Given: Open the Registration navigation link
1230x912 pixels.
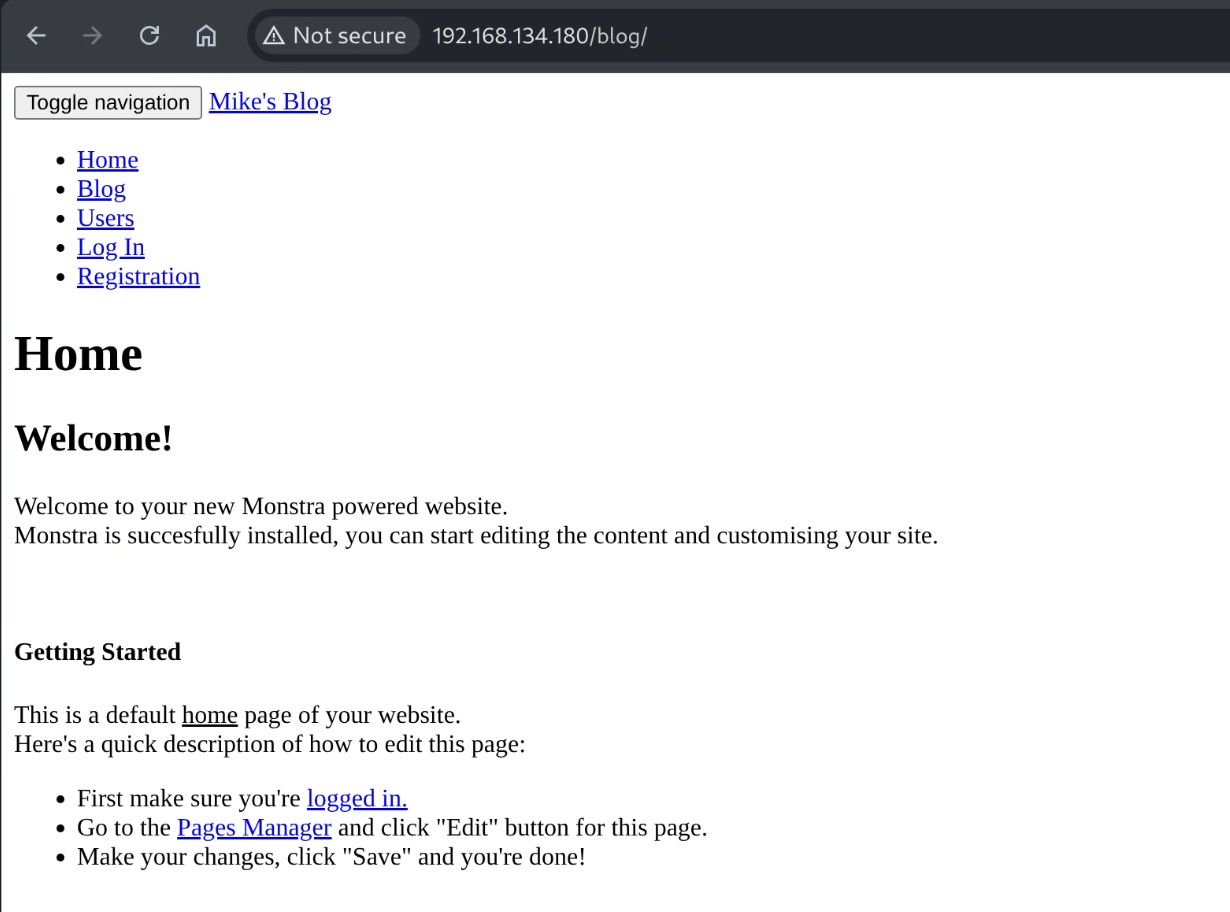Looking at the screenshot, I should (x=138, y=276).
